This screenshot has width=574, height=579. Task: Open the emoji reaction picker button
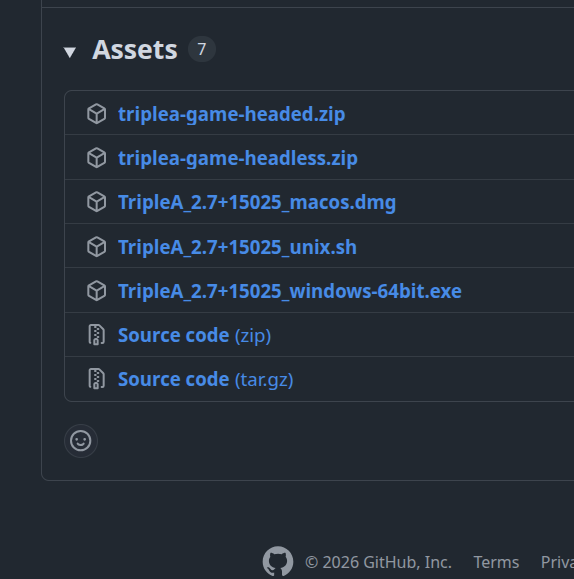[x=81, y=441]
